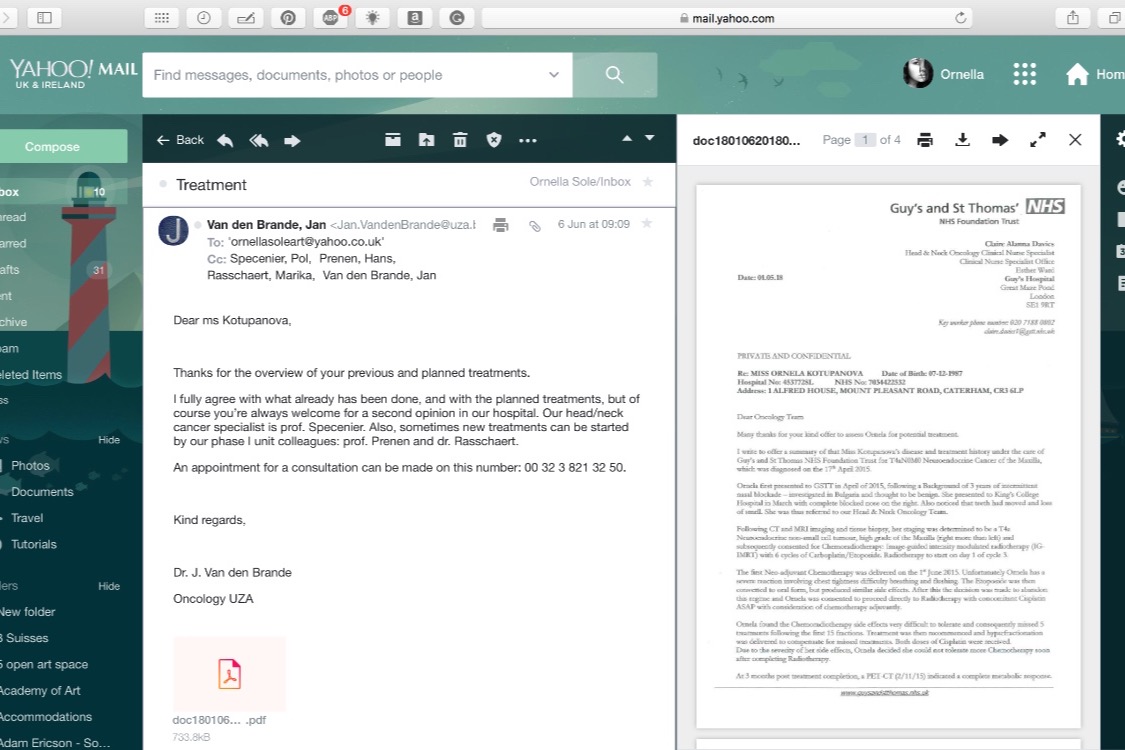
Task: Forward the Treatment email
Action: pos(292,140)
